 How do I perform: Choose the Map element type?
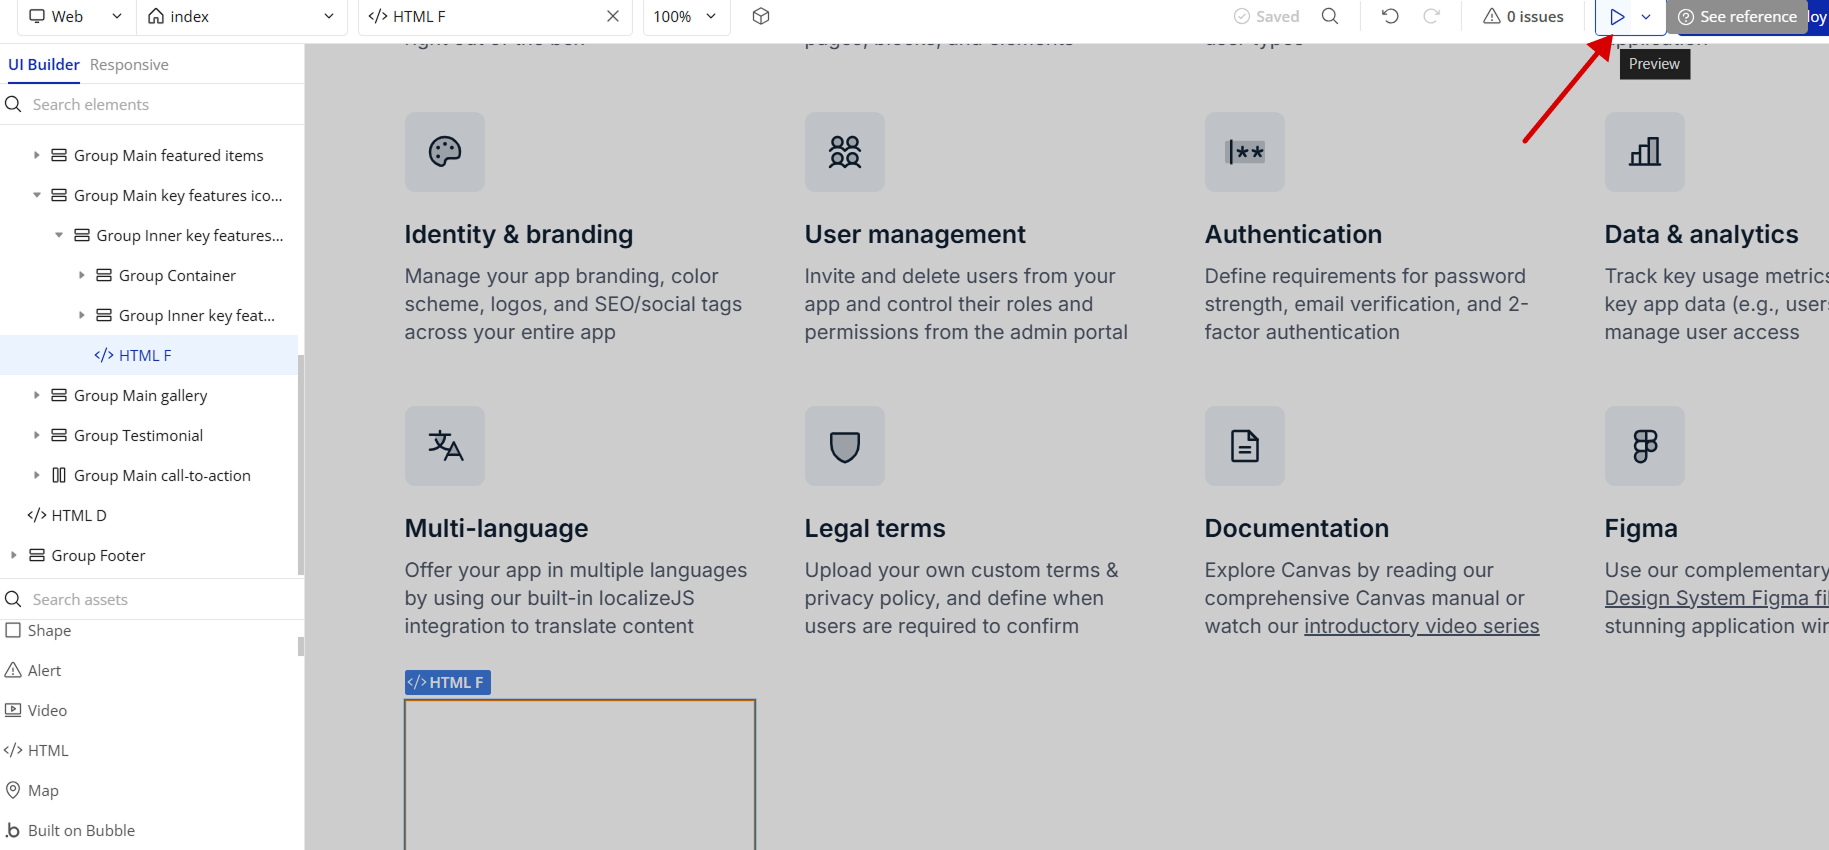coord(32,790)
